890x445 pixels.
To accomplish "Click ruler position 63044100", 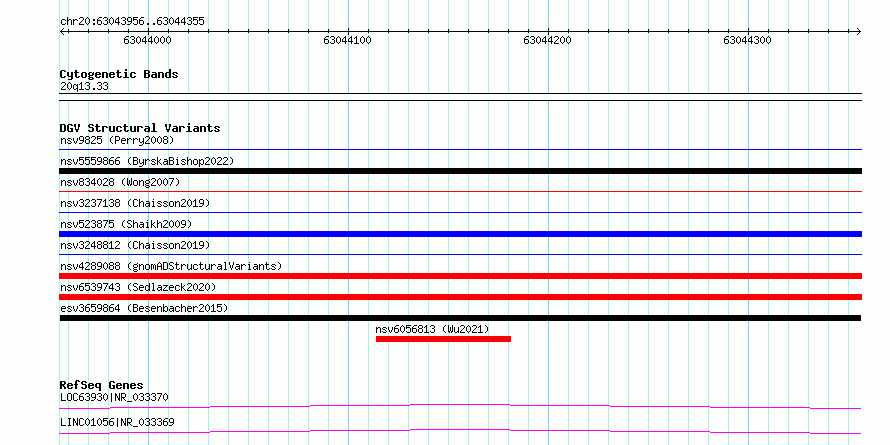I will coord(347,40).
